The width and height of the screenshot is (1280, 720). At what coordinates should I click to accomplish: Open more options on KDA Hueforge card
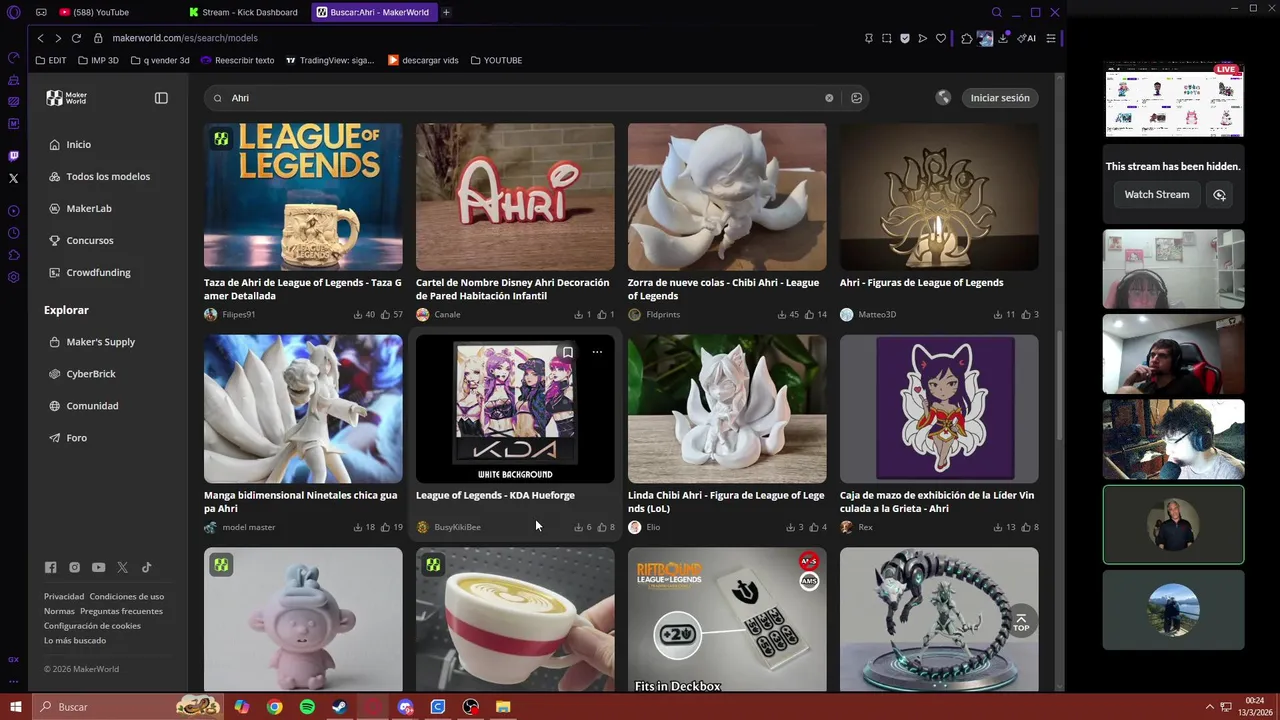coord(597,352)
